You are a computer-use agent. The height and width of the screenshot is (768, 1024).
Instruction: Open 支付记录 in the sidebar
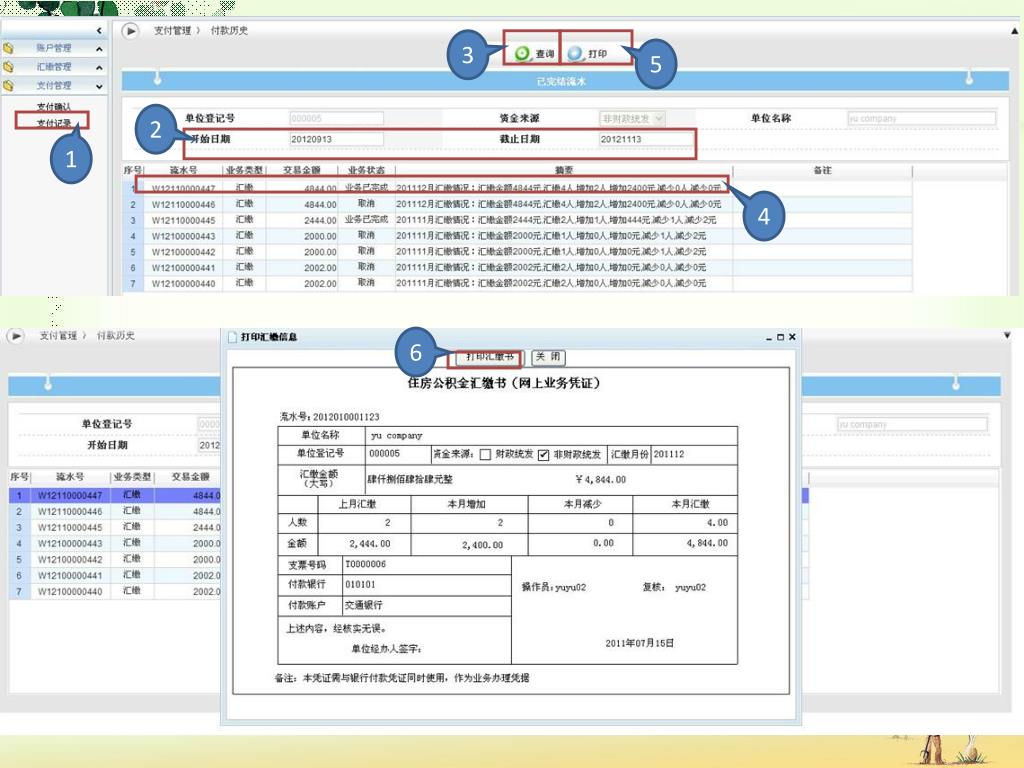[x=53, y=123]
